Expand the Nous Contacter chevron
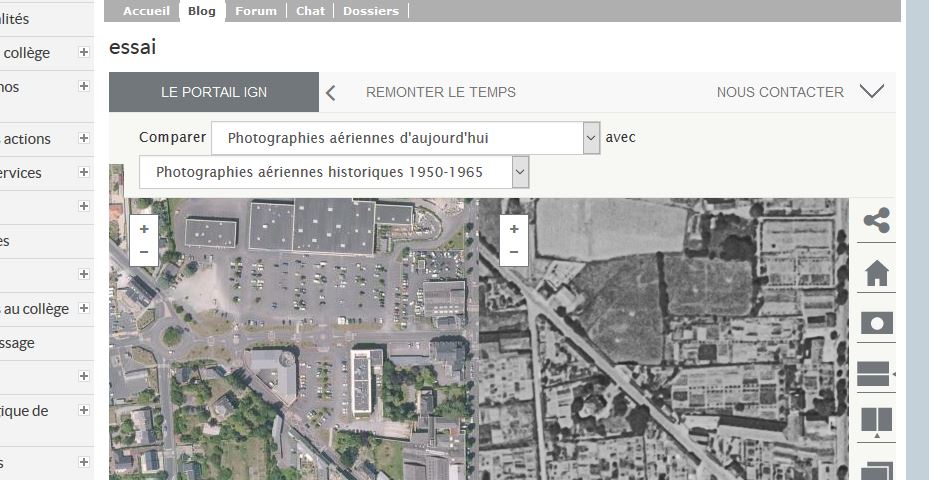Viewport: 929px width, 480px height. [x=872, y=92]
